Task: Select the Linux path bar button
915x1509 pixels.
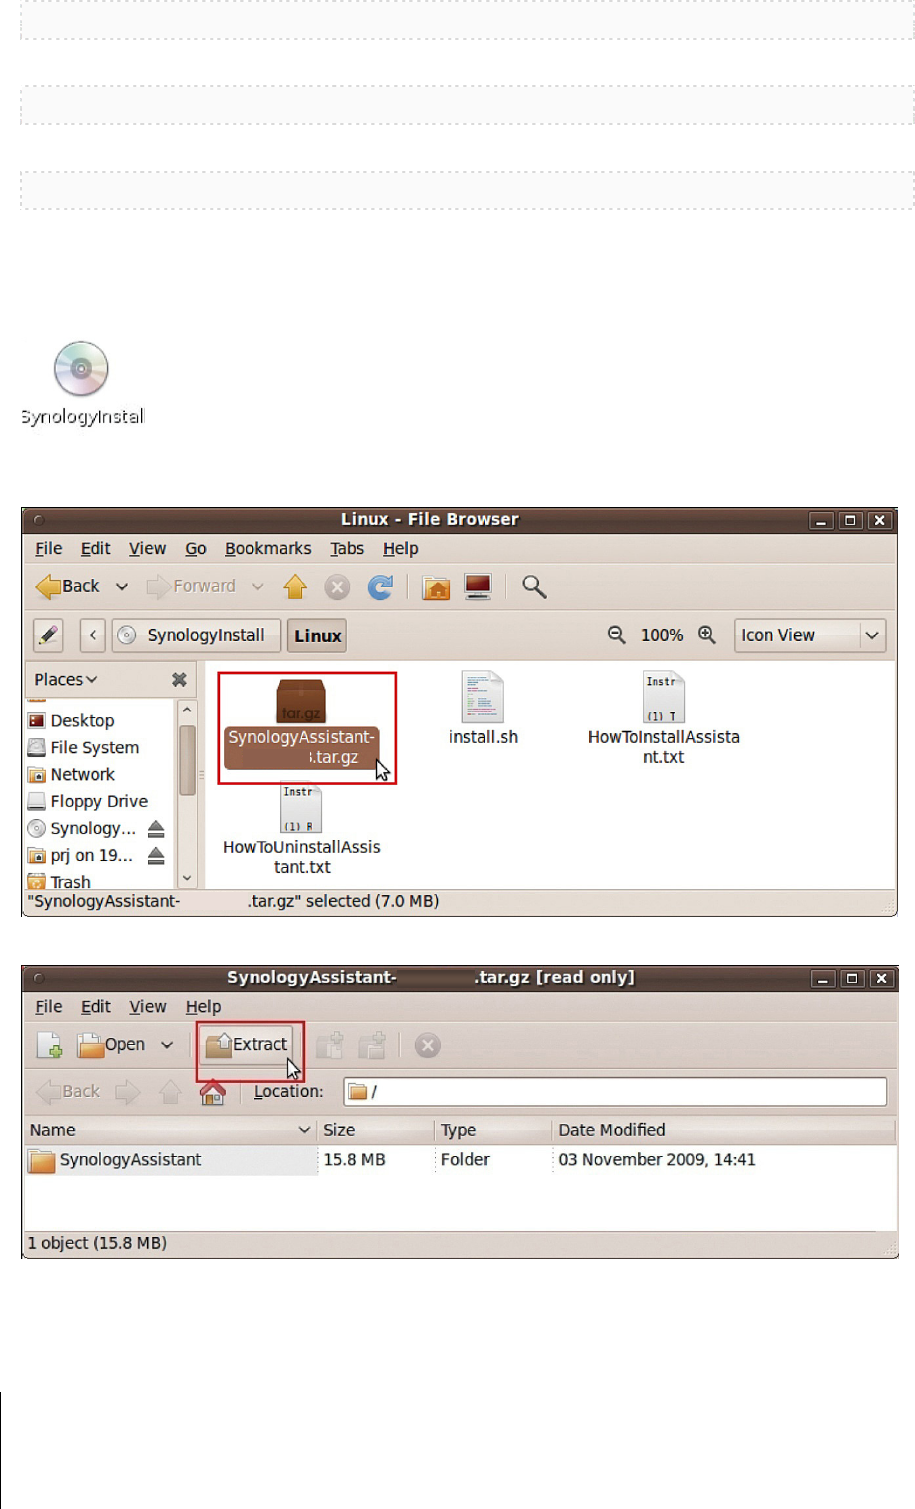Action: click(x=318, y=635)
